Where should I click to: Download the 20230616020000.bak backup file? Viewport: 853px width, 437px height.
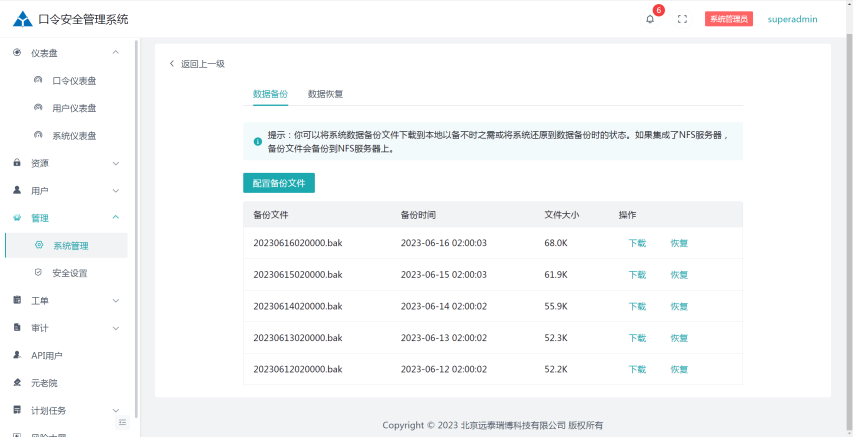637,243
